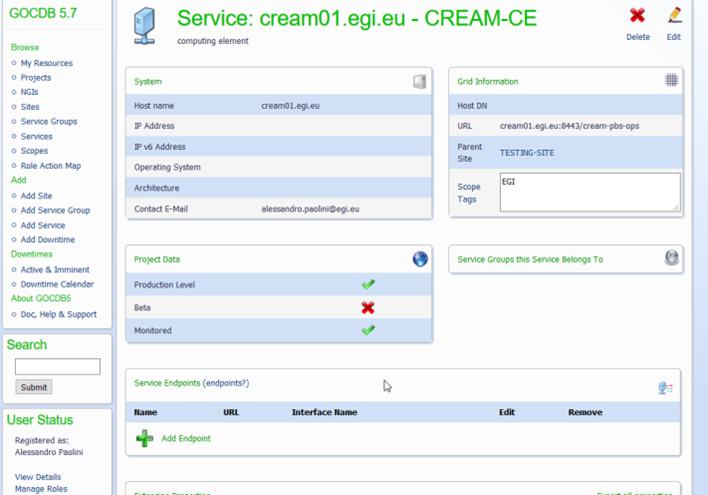This screenshot has width=708, height=495.
Task: Click the green plus Add Endpoint icon
Action: pos(144,438)
